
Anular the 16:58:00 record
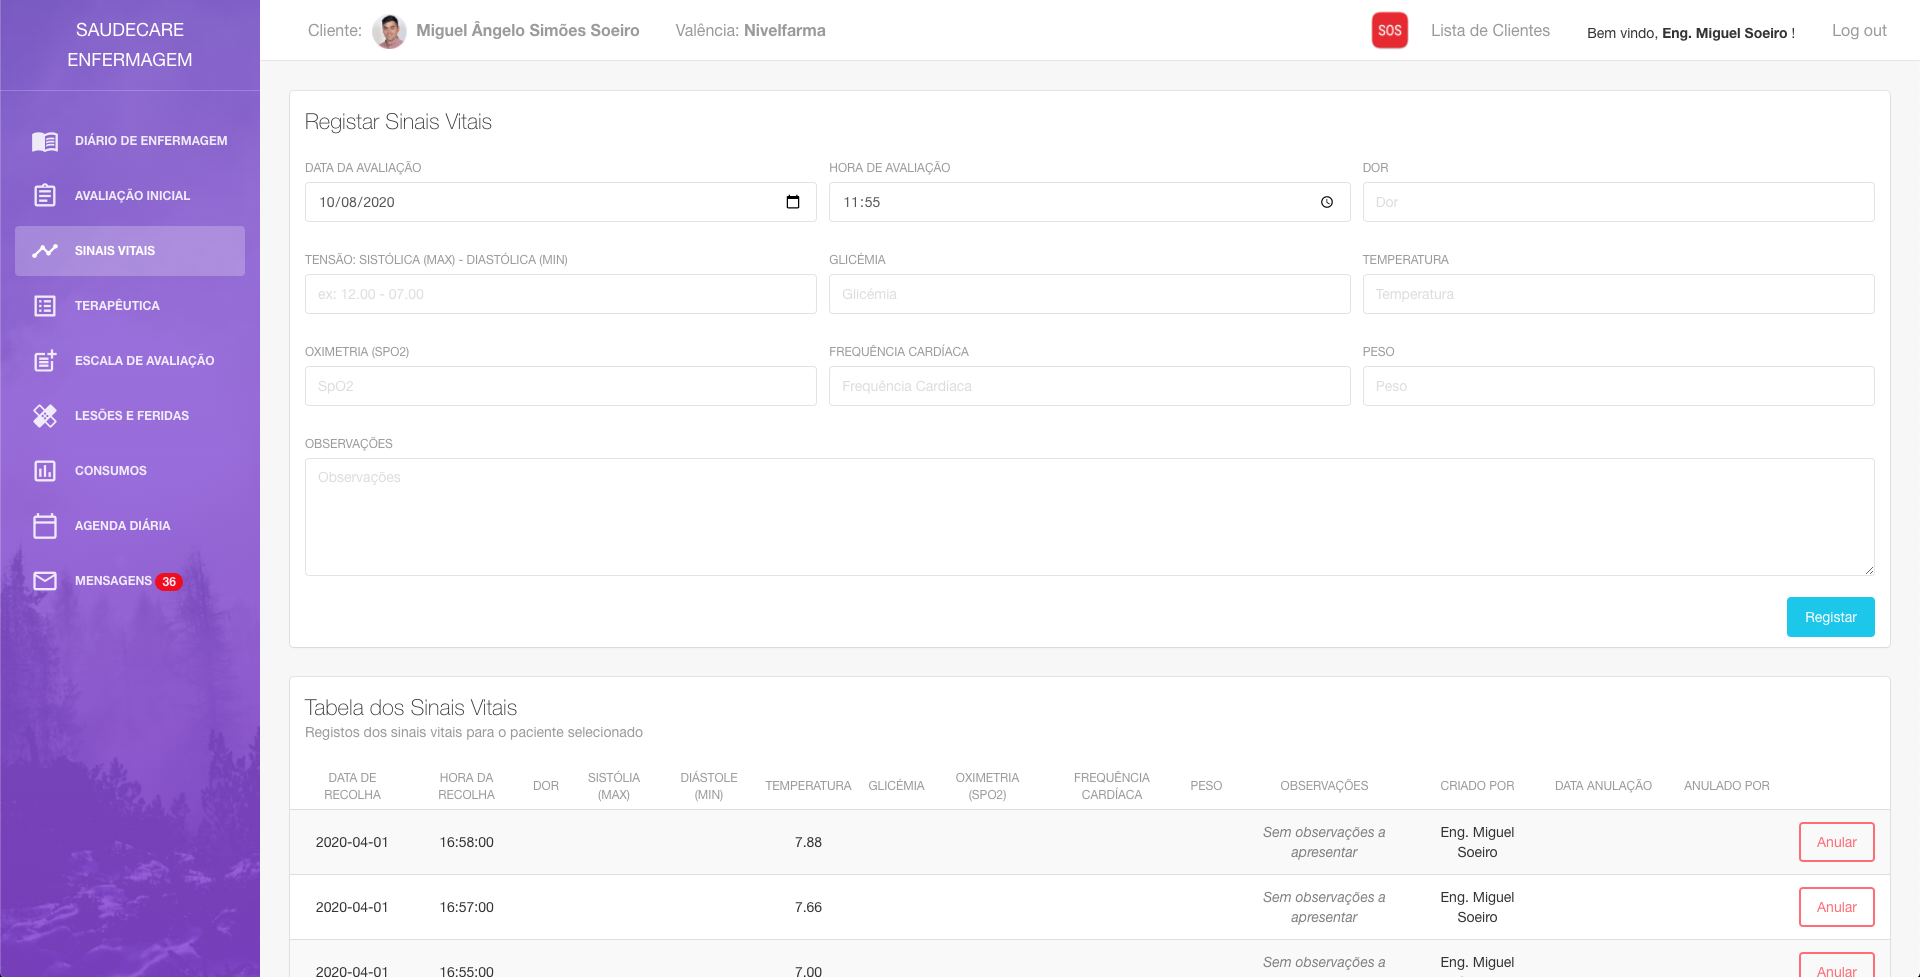[1836, 842]
